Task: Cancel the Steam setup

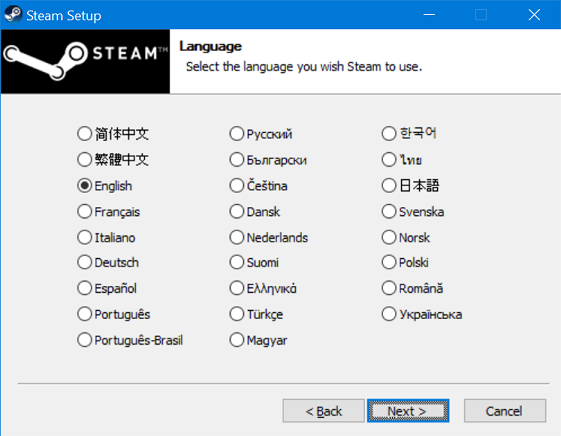Action: [x=505, y=411]
